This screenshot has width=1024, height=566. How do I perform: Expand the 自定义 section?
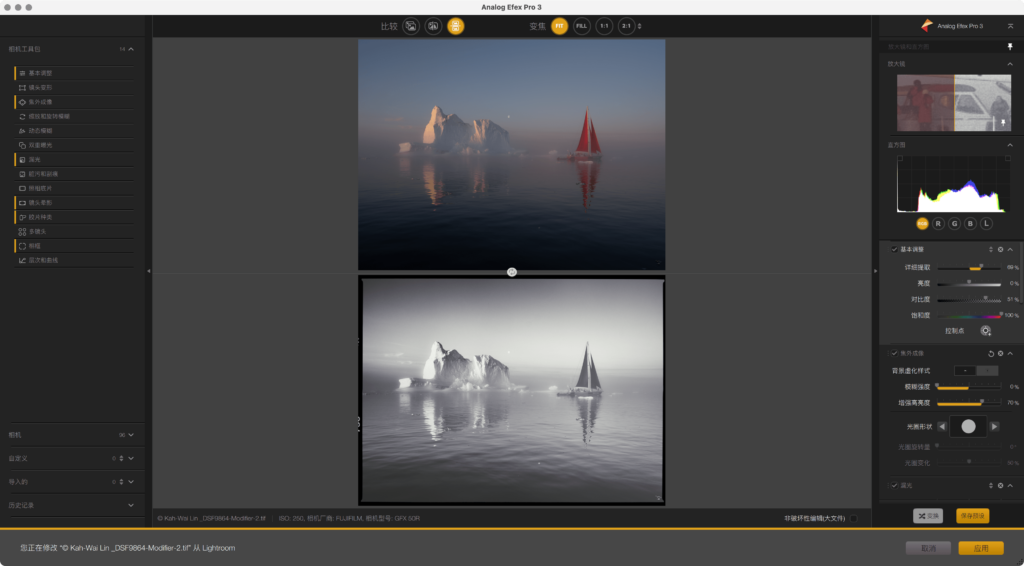point(131,458)
